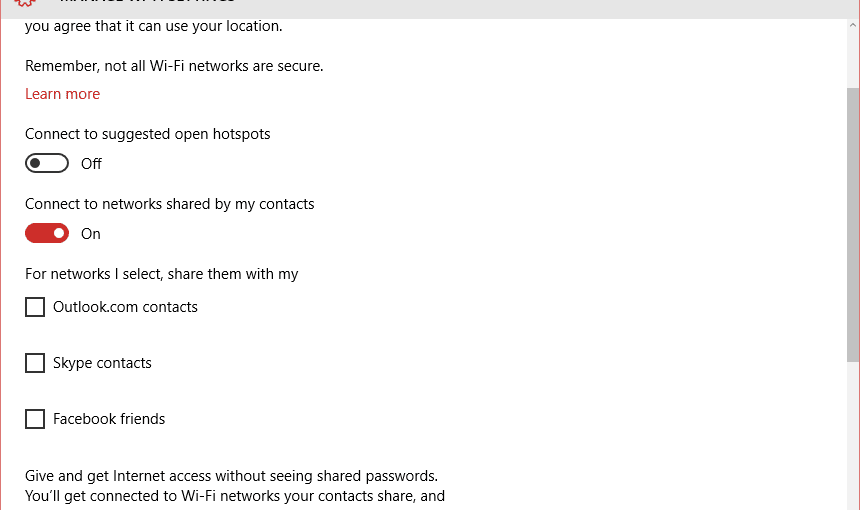
Task: Click the vertical scrollbar thumb
Action: click(x=853, y=225)
